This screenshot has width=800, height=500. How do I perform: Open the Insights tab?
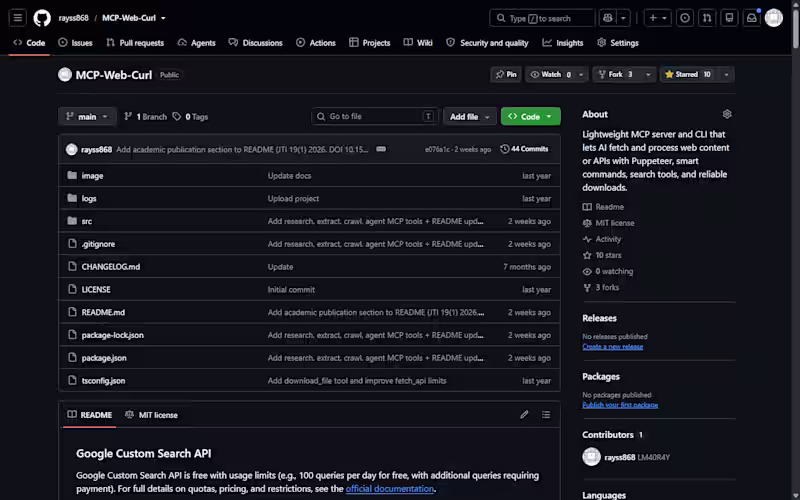[x=563, y=43]
